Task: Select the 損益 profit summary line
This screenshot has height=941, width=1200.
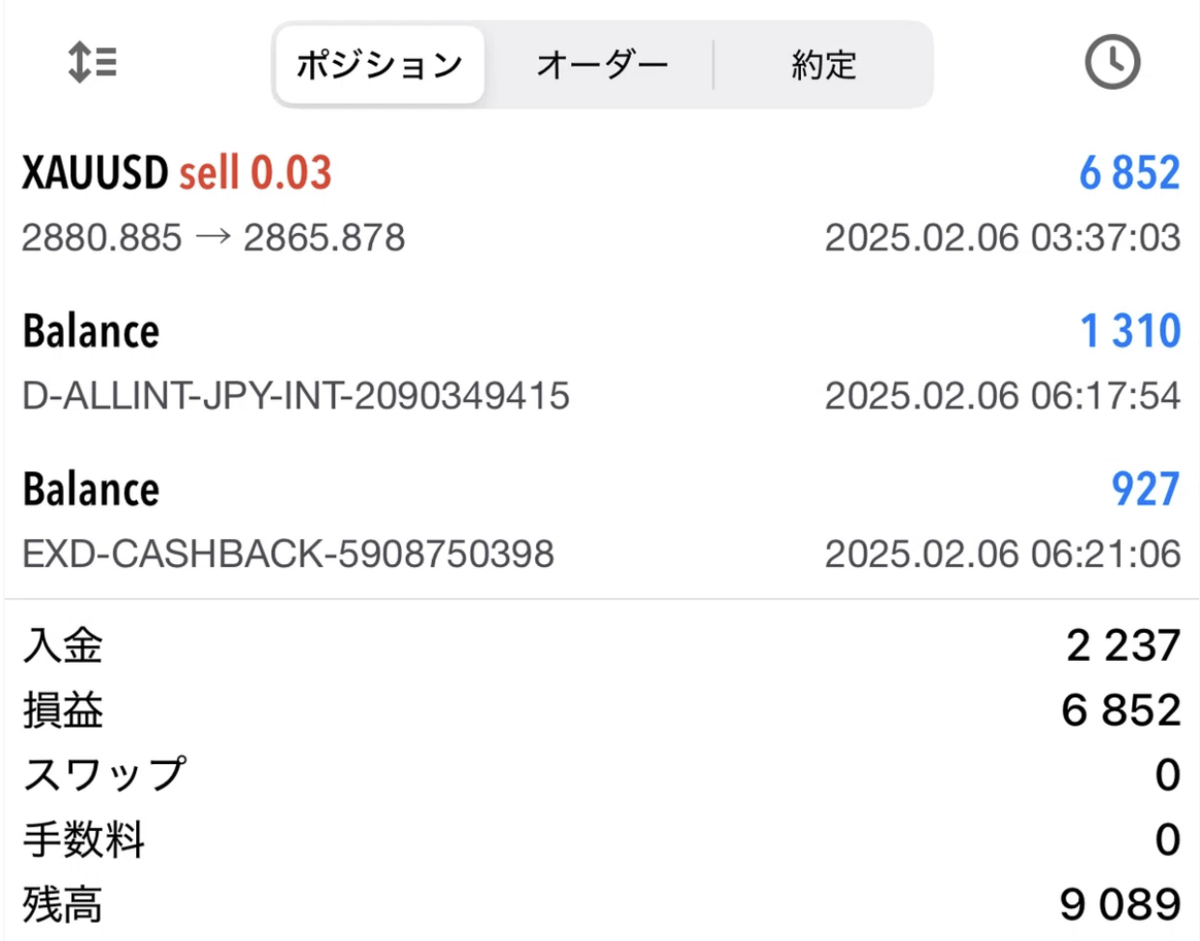Action: point(600,711)
